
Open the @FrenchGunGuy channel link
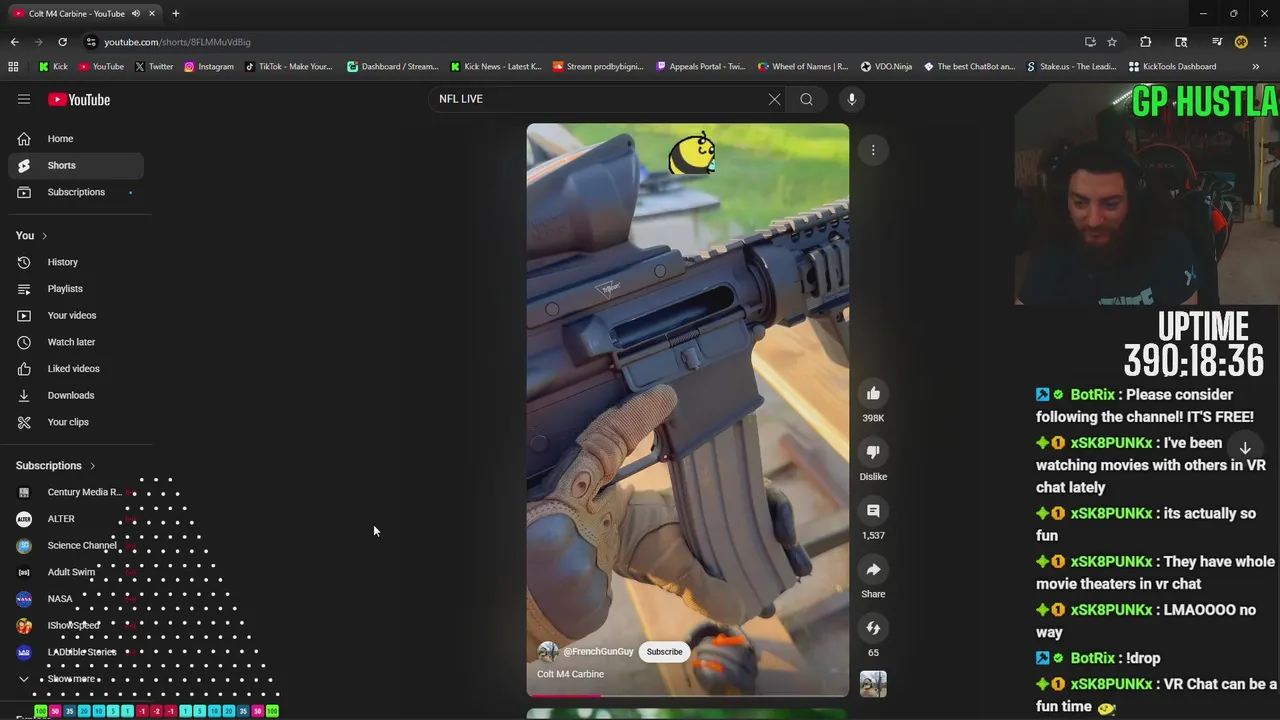click(x=598, y=652)
